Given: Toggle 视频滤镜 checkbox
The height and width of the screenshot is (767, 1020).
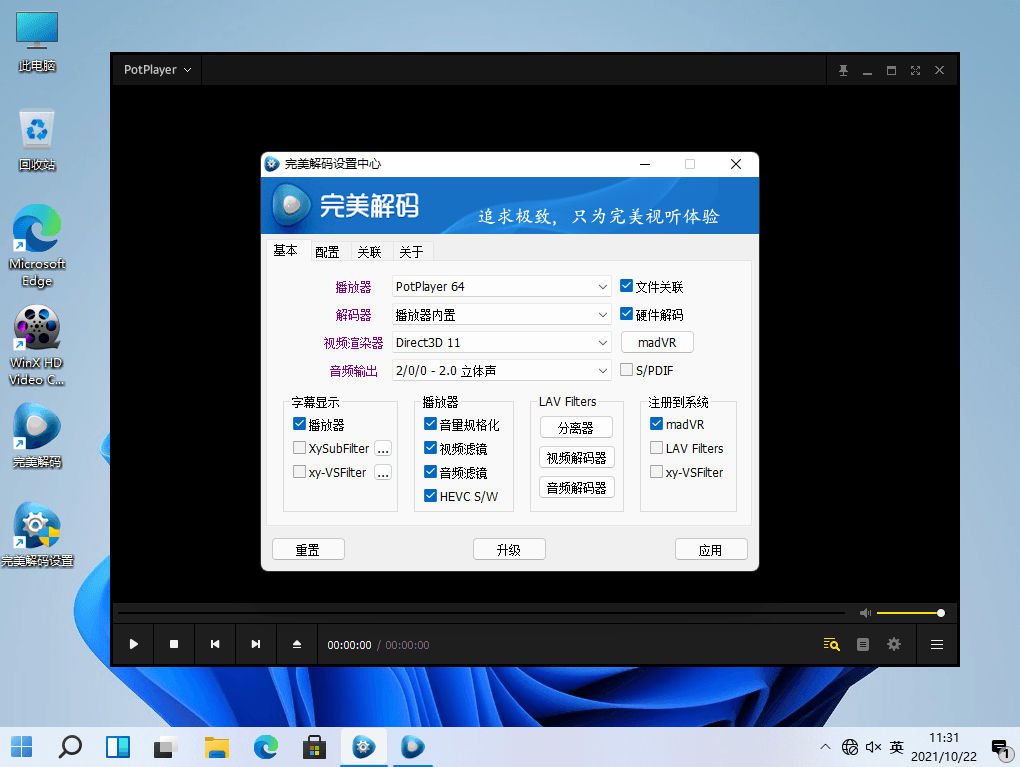Looking at the screenshot, I should [430, 448].
